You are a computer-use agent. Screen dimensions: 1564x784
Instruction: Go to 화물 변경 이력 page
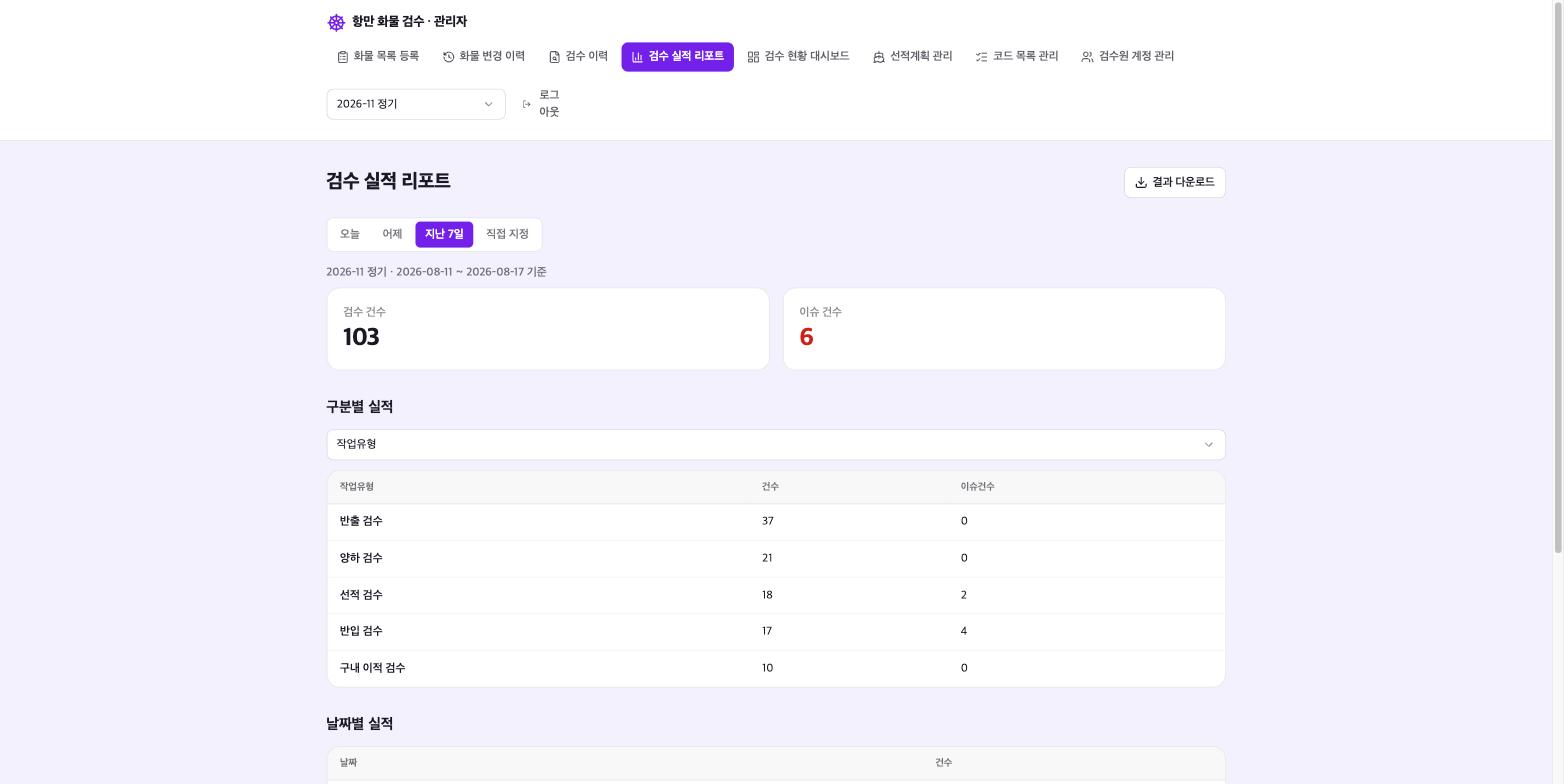(x=484, y=57)
